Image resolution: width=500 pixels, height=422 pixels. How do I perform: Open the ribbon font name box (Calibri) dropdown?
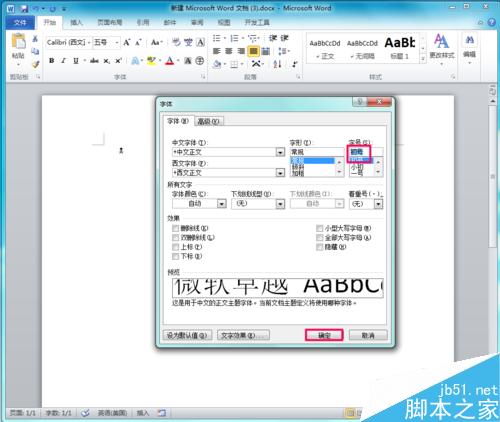[89, 42]
